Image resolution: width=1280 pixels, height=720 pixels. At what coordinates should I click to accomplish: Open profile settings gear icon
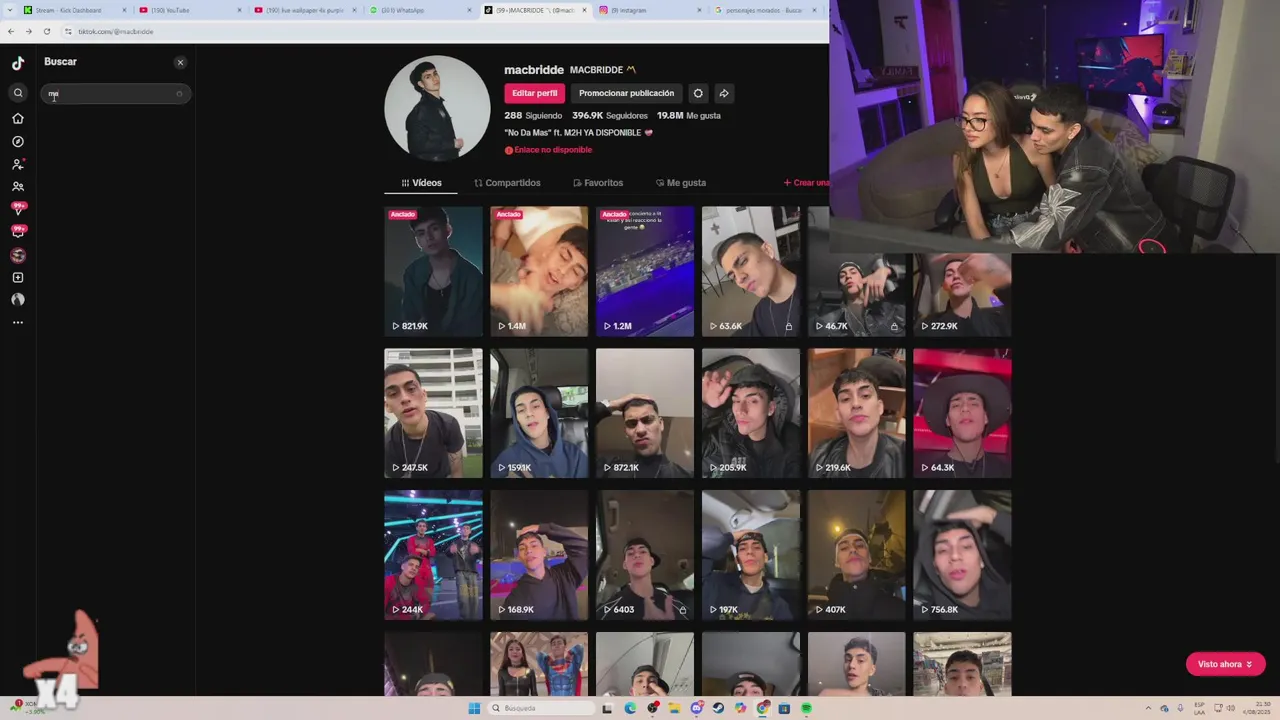point(698,93)
